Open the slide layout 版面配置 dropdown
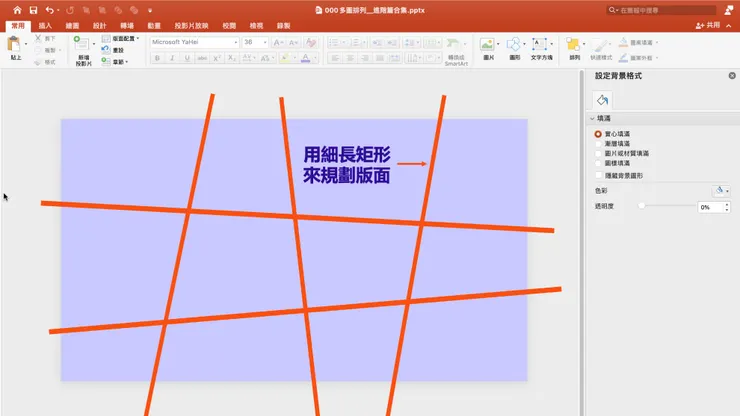 [x=121, y=38]
